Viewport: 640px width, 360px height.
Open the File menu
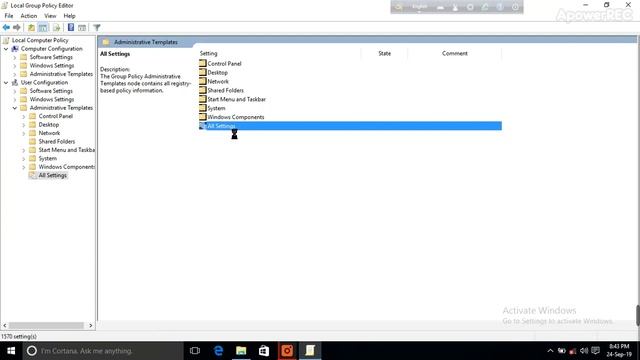coord(9,16)
